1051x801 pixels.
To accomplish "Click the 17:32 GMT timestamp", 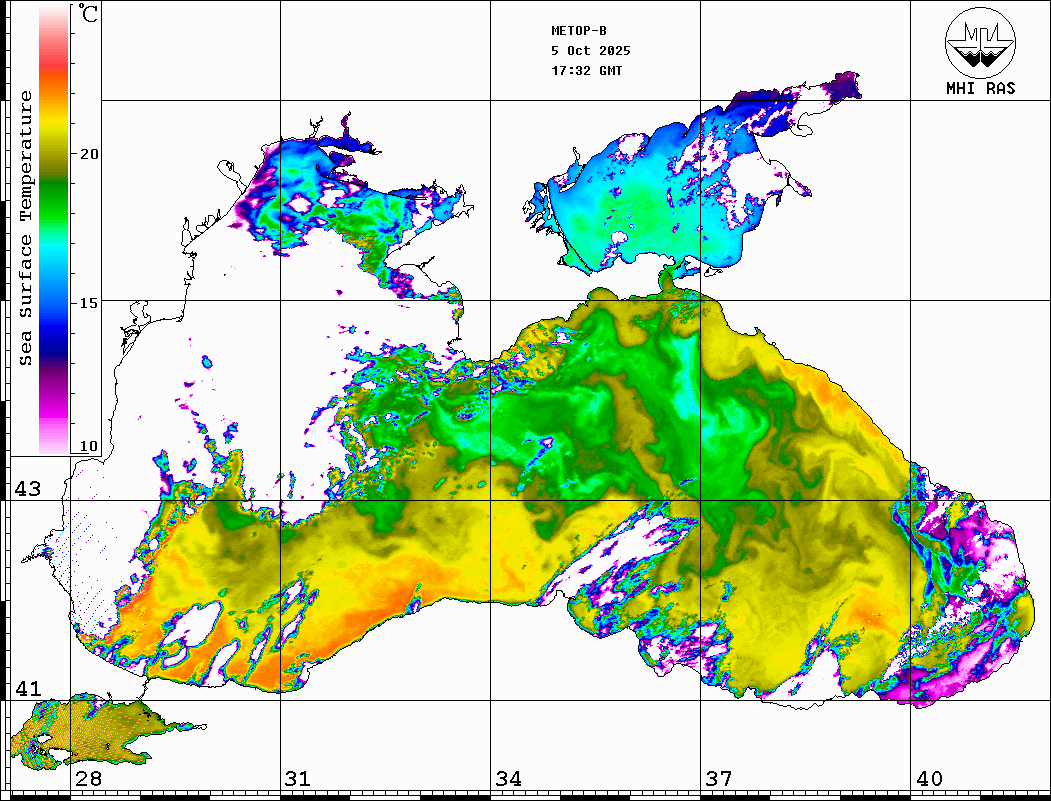I will pos(586,71).
